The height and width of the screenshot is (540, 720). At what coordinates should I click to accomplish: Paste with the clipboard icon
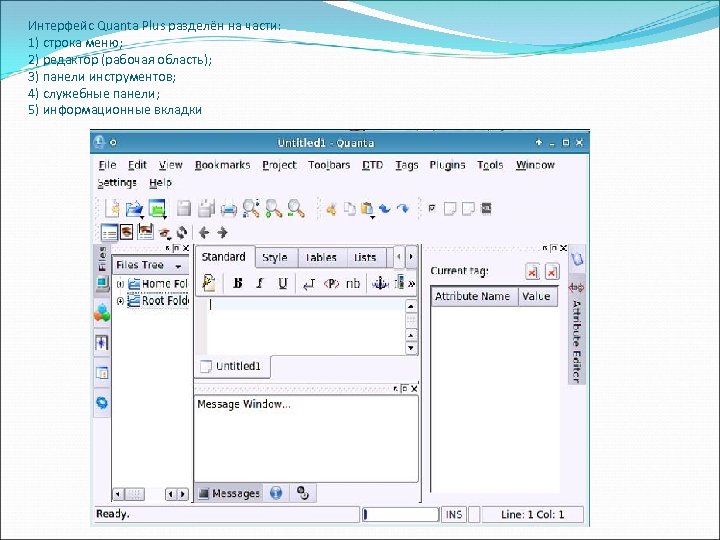pos(367,209)
